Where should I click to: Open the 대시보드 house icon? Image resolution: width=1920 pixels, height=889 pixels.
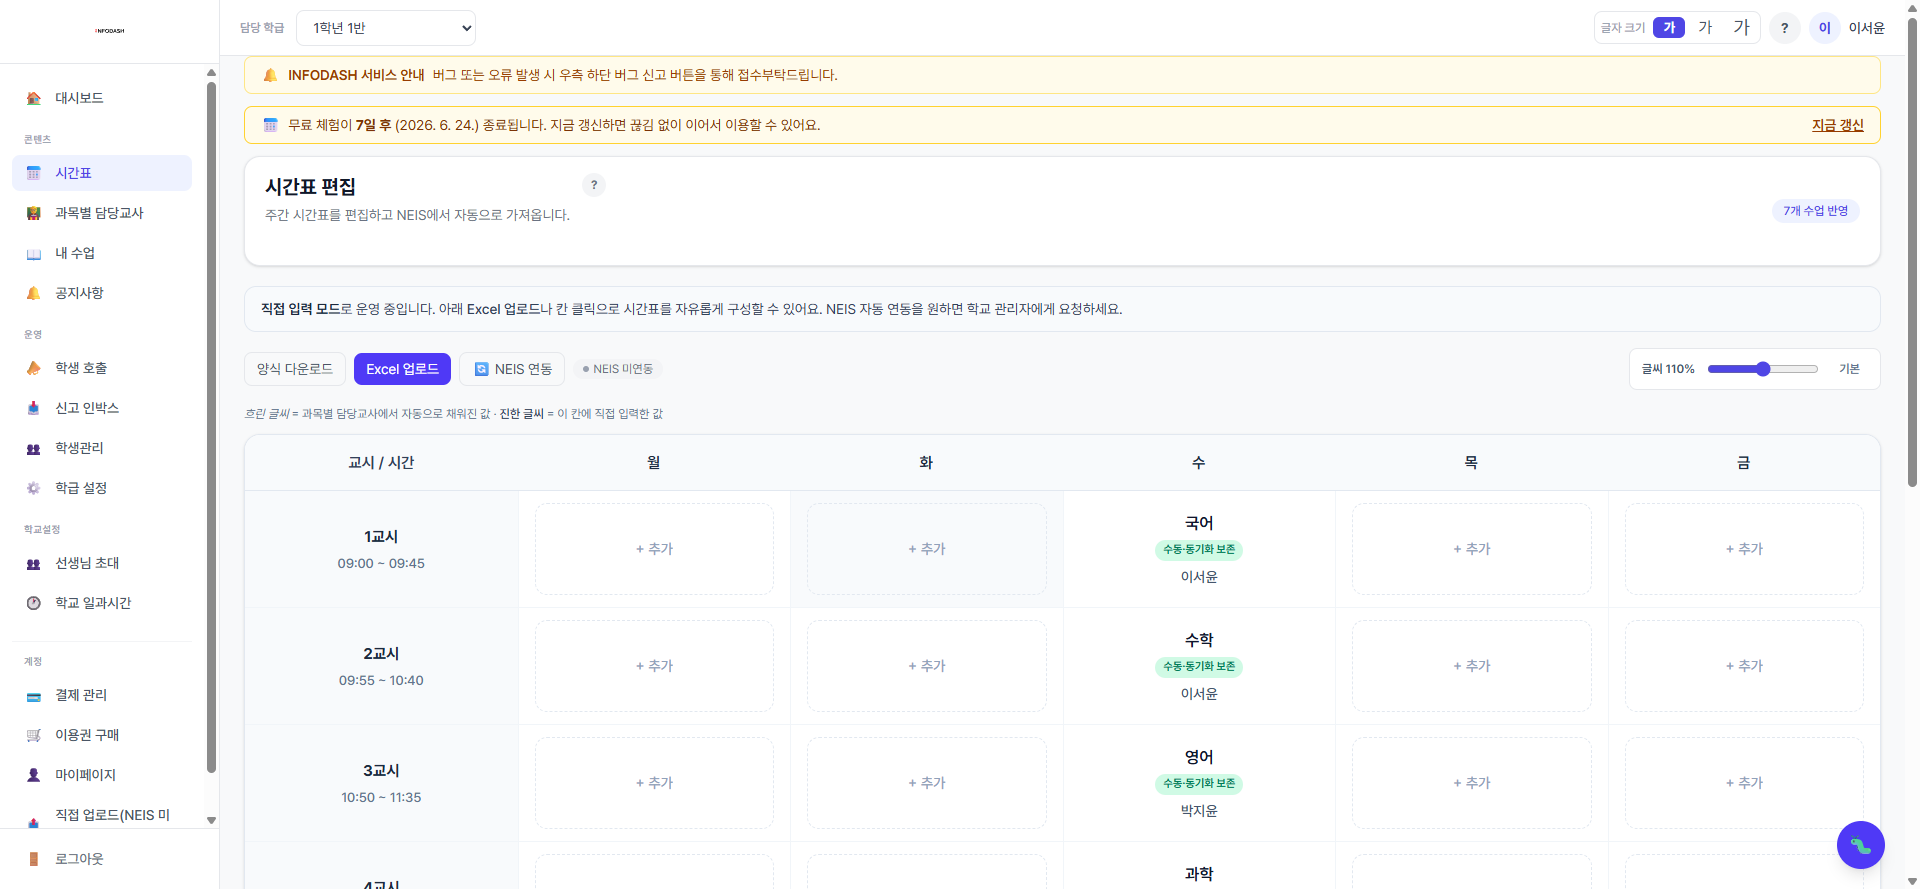pyautogui.click(x=34, y=98)
